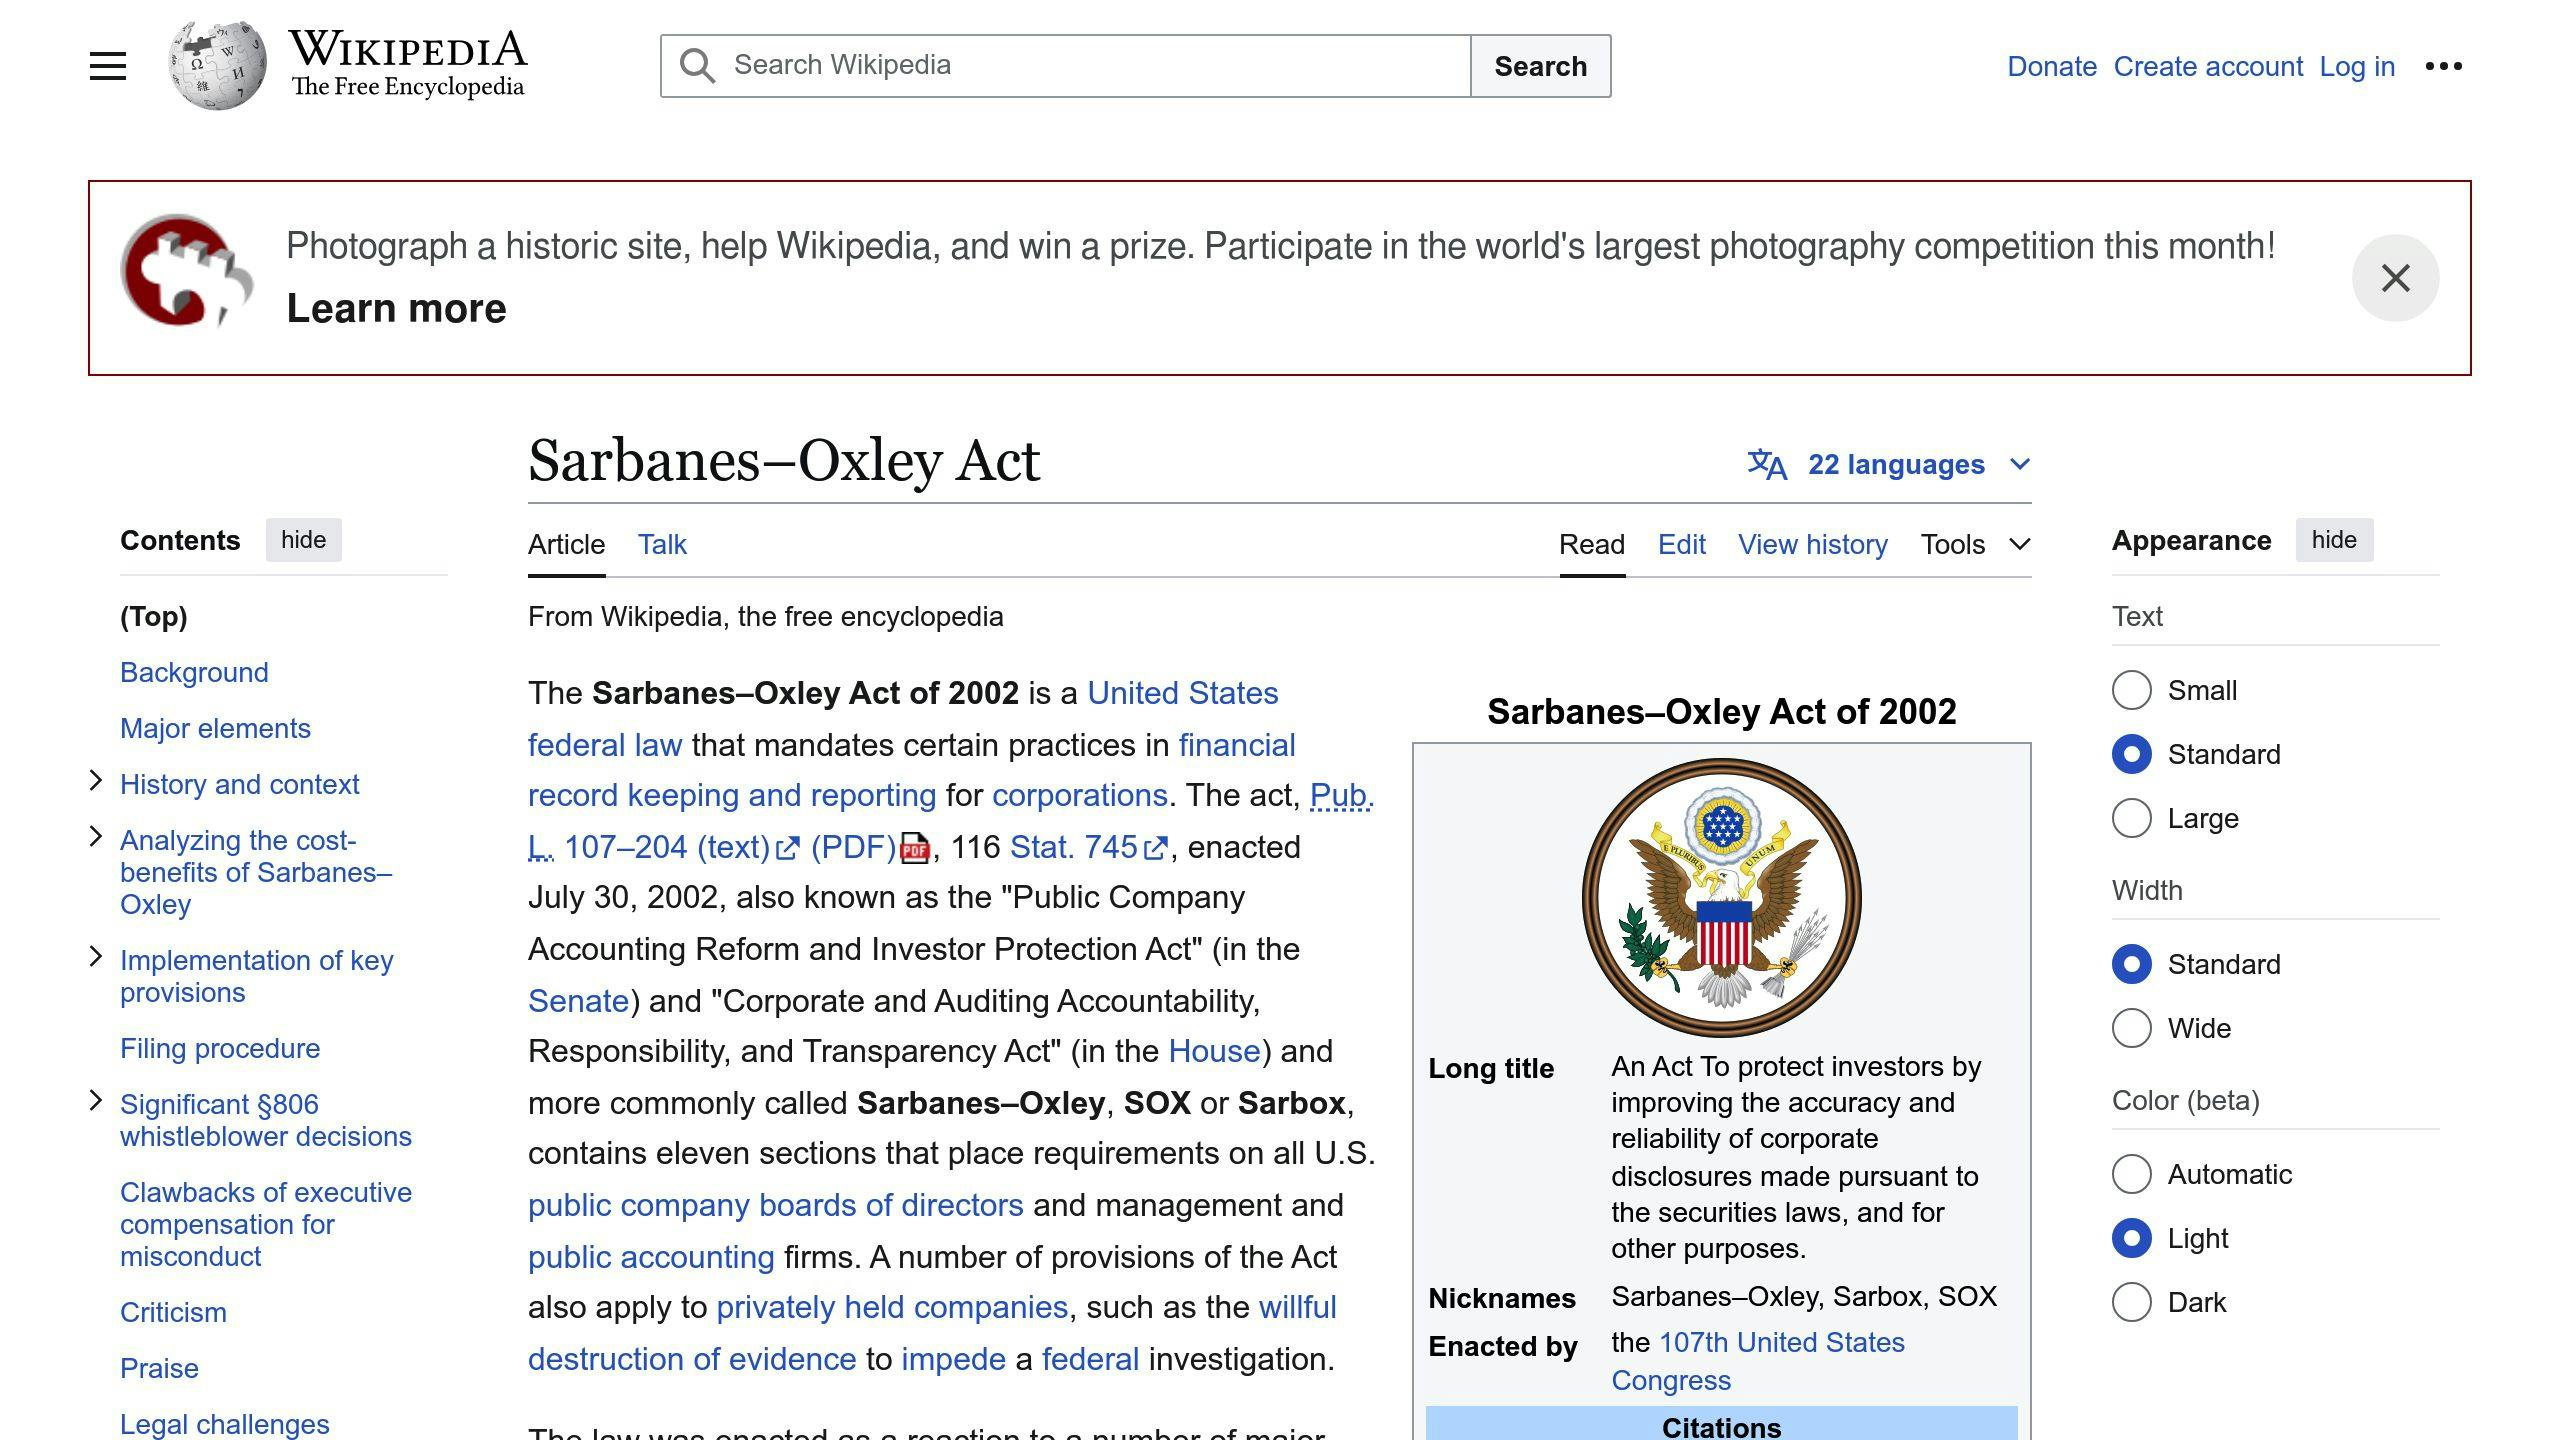Screen dimensions: 2560x1440
Task: Expand History and context section
Action: coord(96,780)
